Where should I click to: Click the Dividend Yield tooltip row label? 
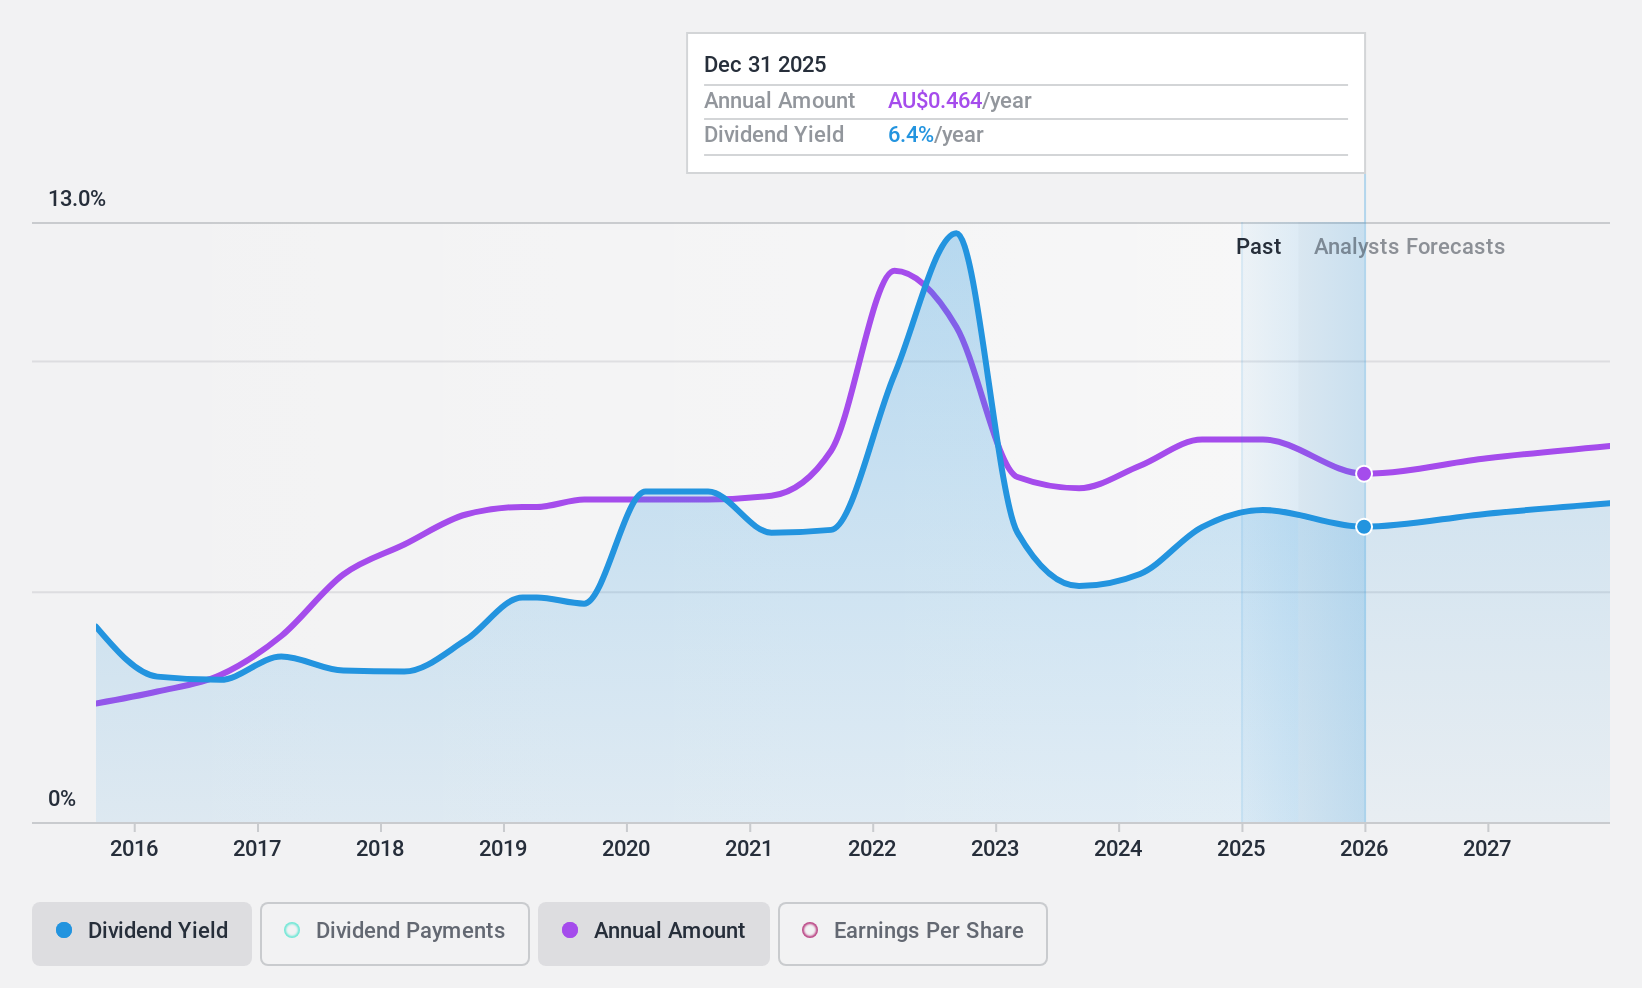tap(774, 135)
